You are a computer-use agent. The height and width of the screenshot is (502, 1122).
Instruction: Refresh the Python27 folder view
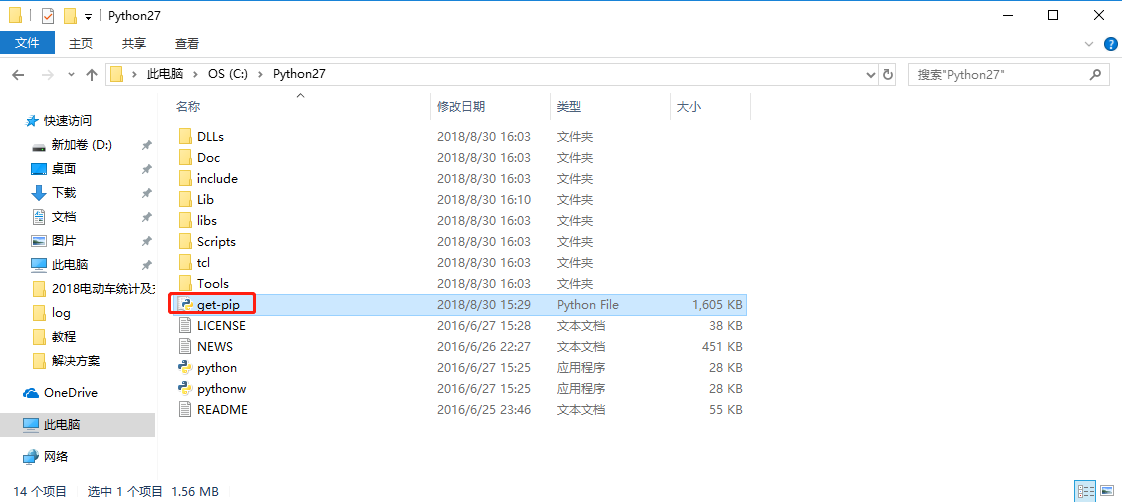pos(888,74)
